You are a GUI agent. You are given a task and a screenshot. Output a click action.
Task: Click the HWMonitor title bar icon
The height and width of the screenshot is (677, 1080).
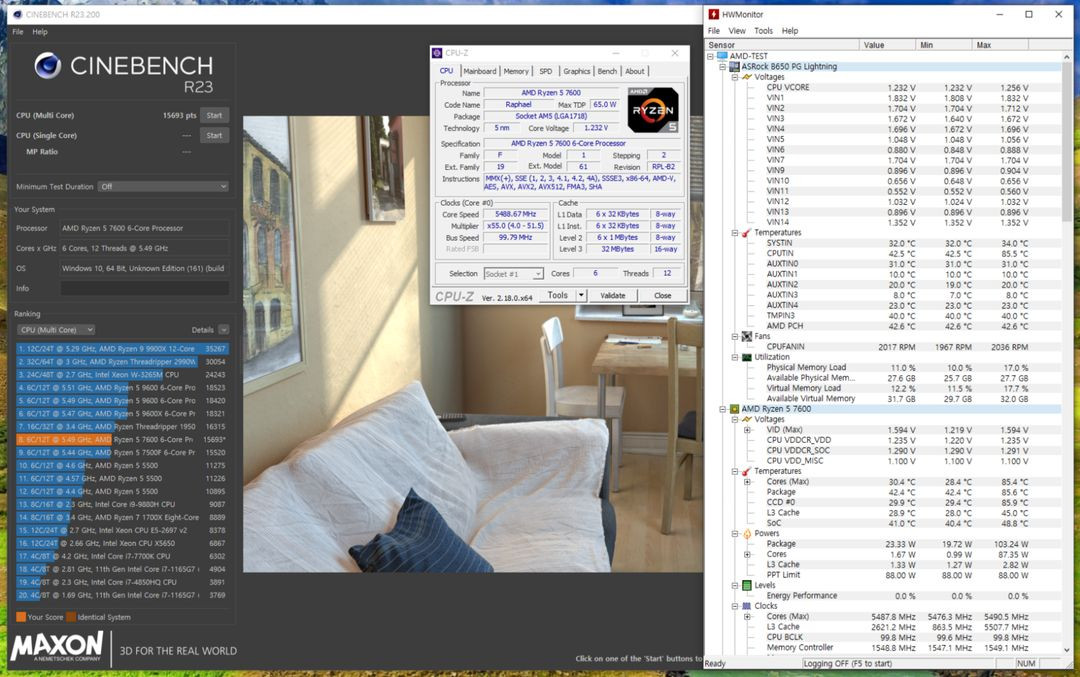pyautogui.click(x=714, y=14)
